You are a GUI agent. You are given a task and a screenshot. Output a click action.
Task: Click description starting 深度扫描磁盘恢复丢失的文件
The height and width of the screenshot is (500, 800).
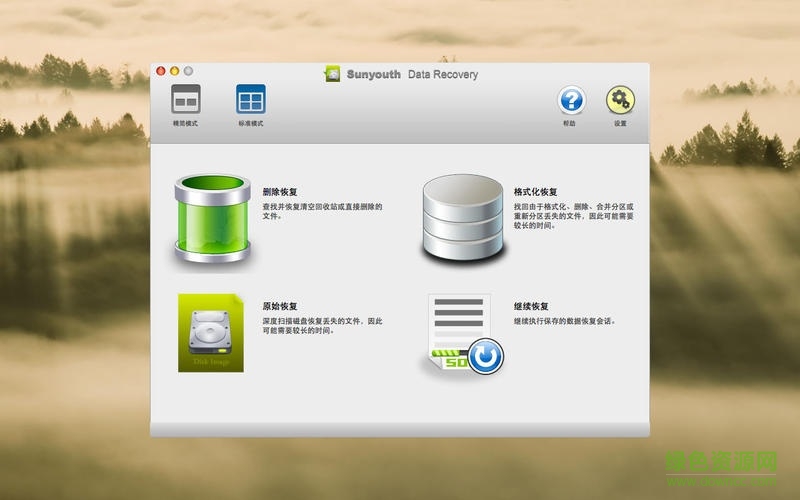coord(322,326)
